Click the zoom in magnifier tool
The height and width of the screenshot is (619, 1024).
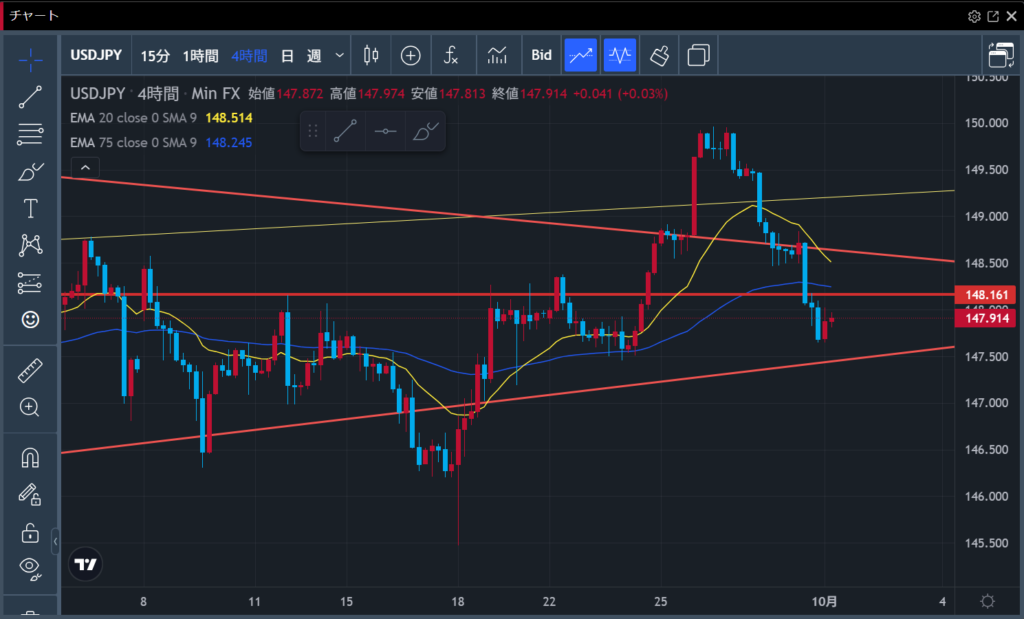click(30, 407)
